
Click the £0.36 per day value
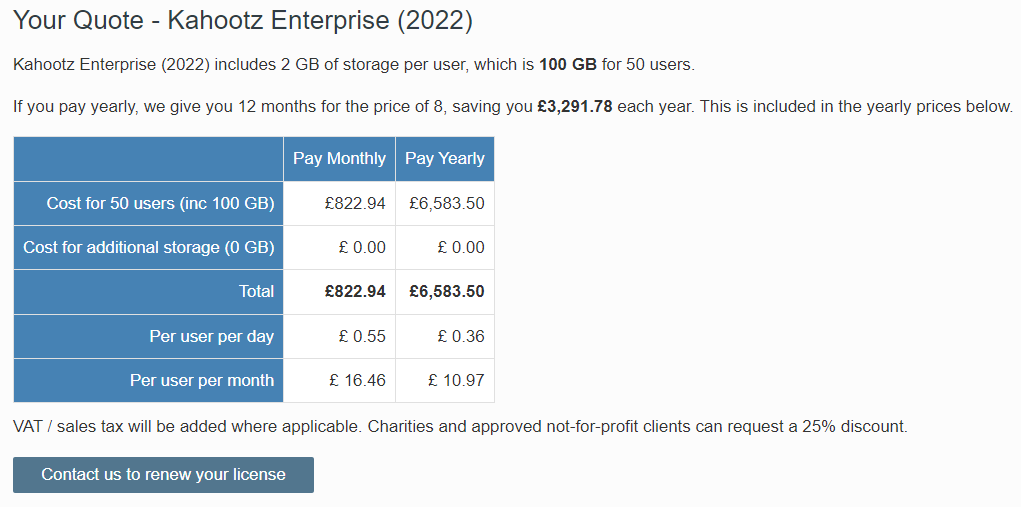pos(461,336)
